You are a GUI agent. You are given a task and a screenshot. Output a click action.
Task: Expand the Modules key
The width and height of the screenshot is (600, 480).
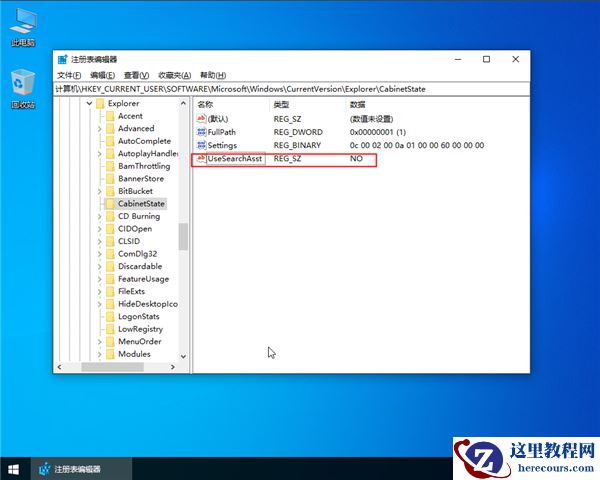(x=99, y=354)
